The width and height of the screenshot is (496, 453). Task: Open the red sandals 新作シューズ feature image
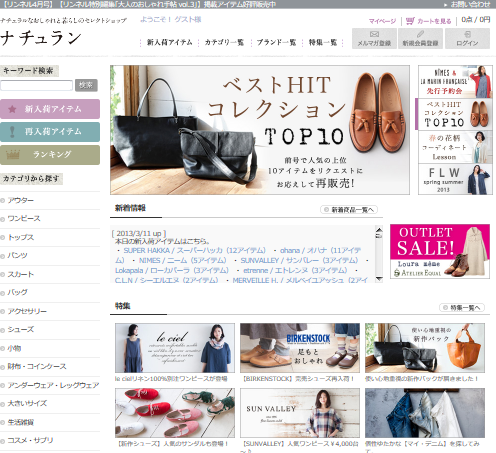pos(175,413)
